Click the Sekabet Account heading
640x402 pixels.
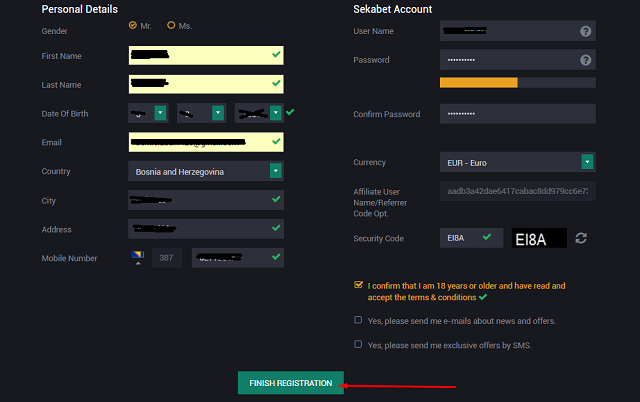tap(392, 9)
